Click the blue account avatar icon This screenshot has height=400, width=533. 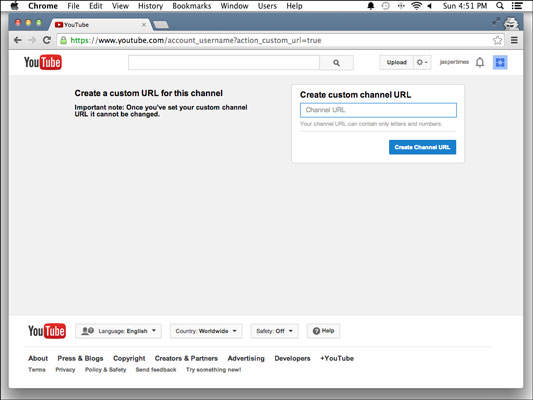(500, 62)
